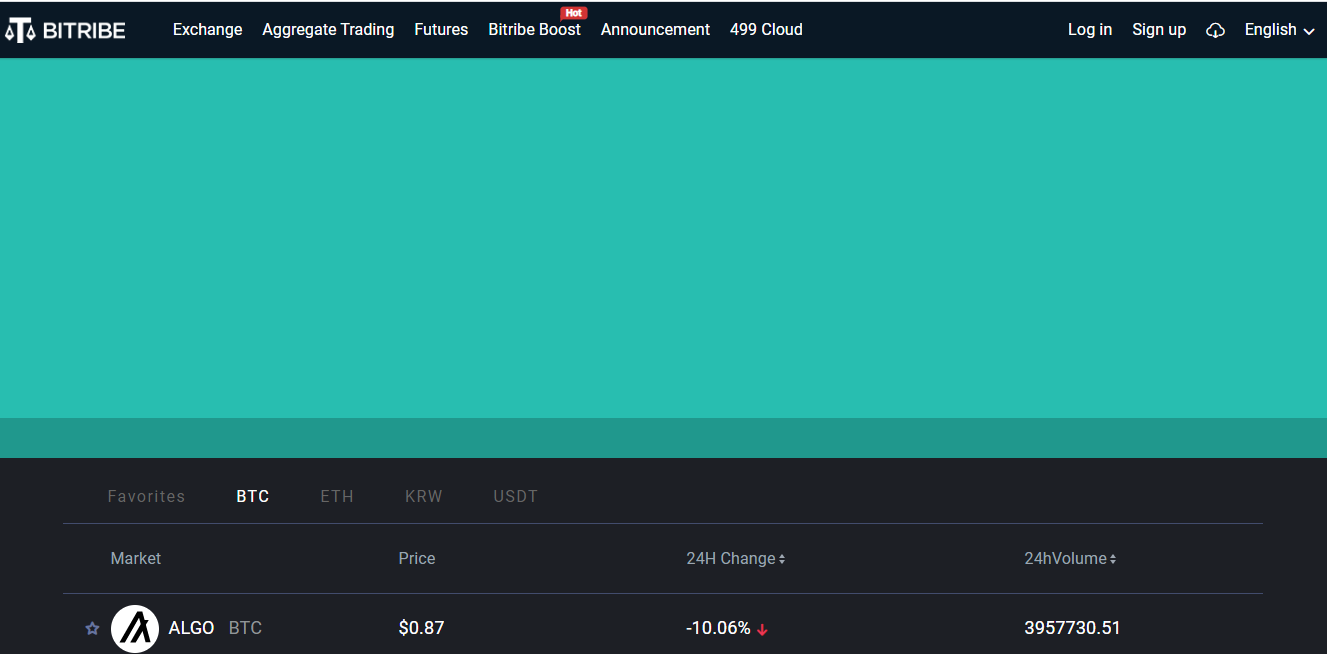Screen dimensions: 1327x654
Task: Click Sign up
Action: click(1159, 30)
